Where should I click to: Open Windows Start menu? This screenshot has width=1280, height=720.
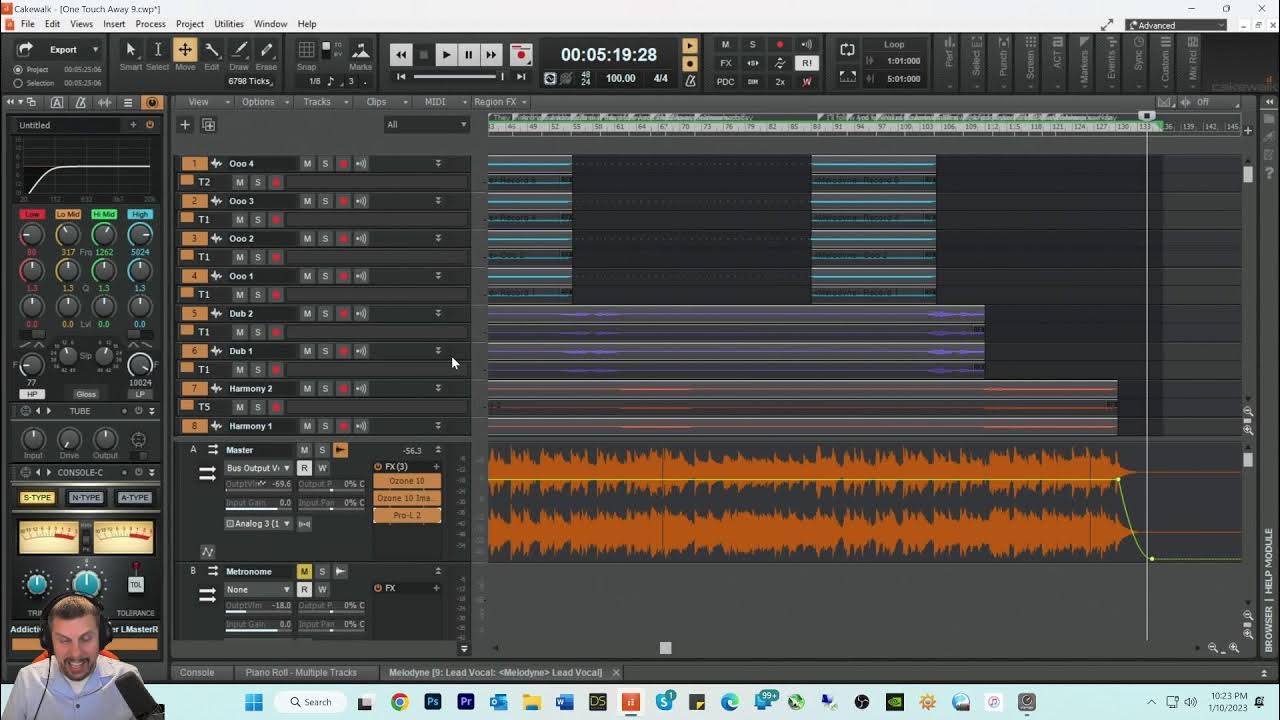coord(254,702)
